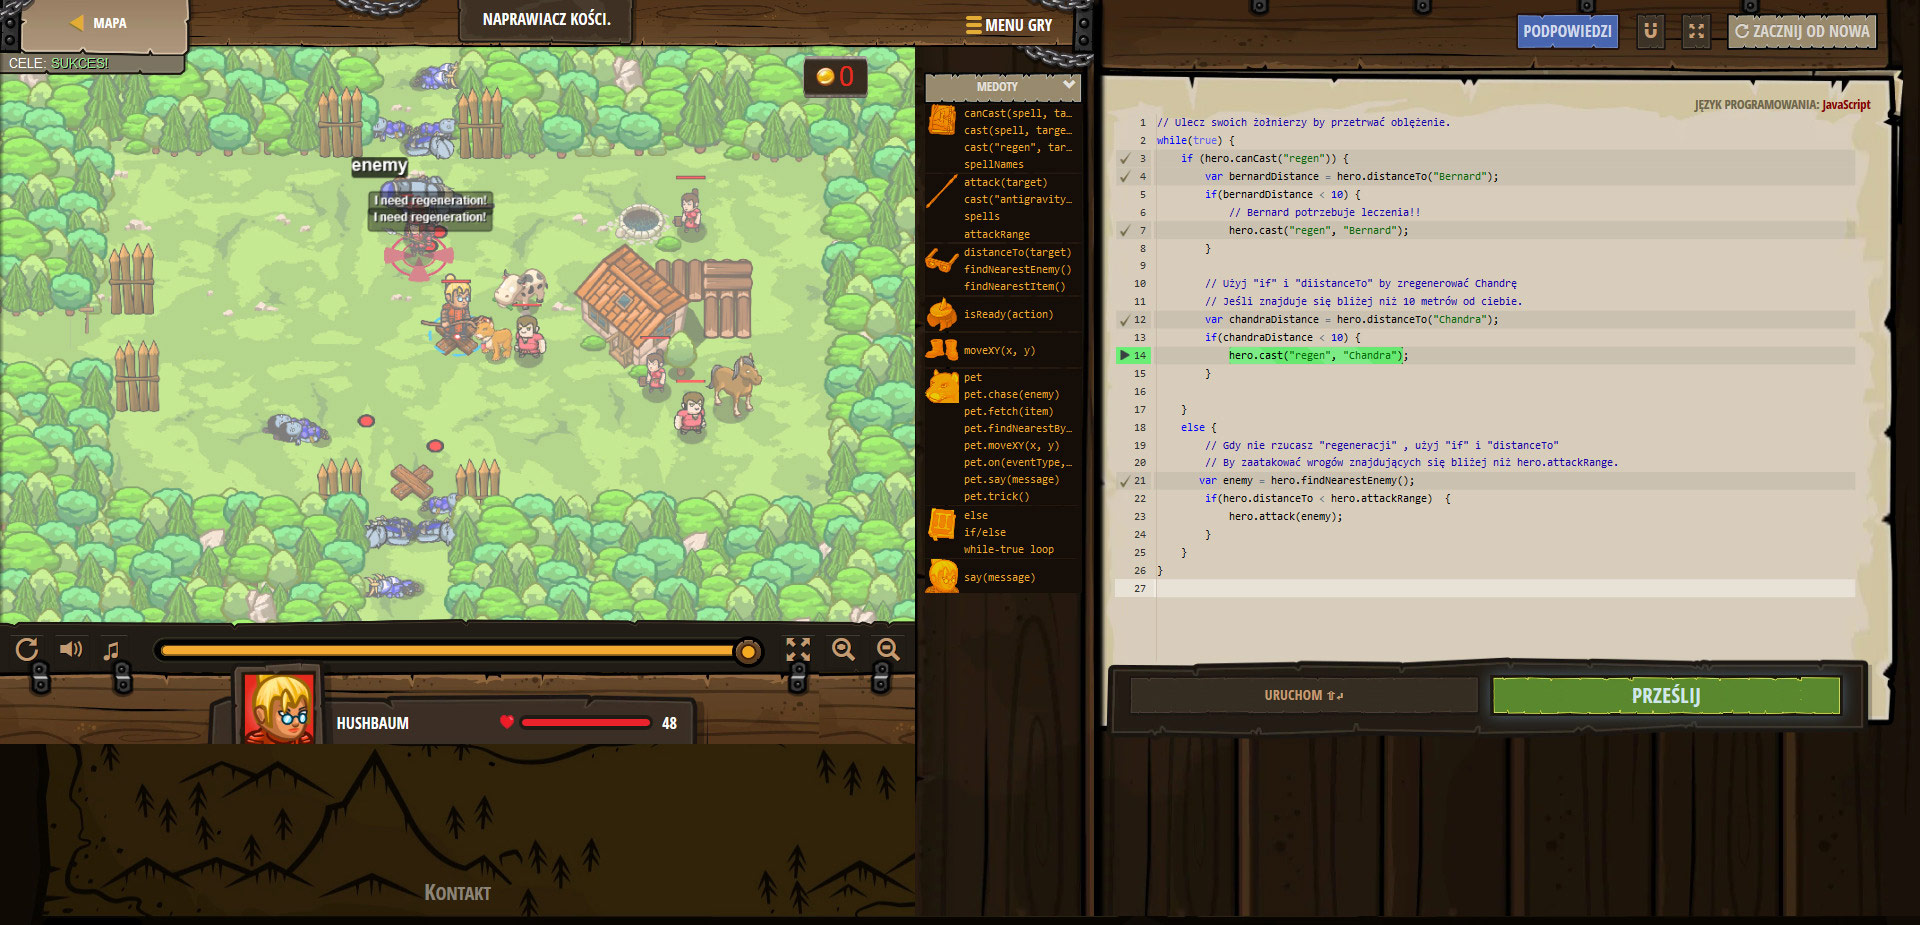Select pet.trick() method

pyautogui.click(x=996, y=496)
